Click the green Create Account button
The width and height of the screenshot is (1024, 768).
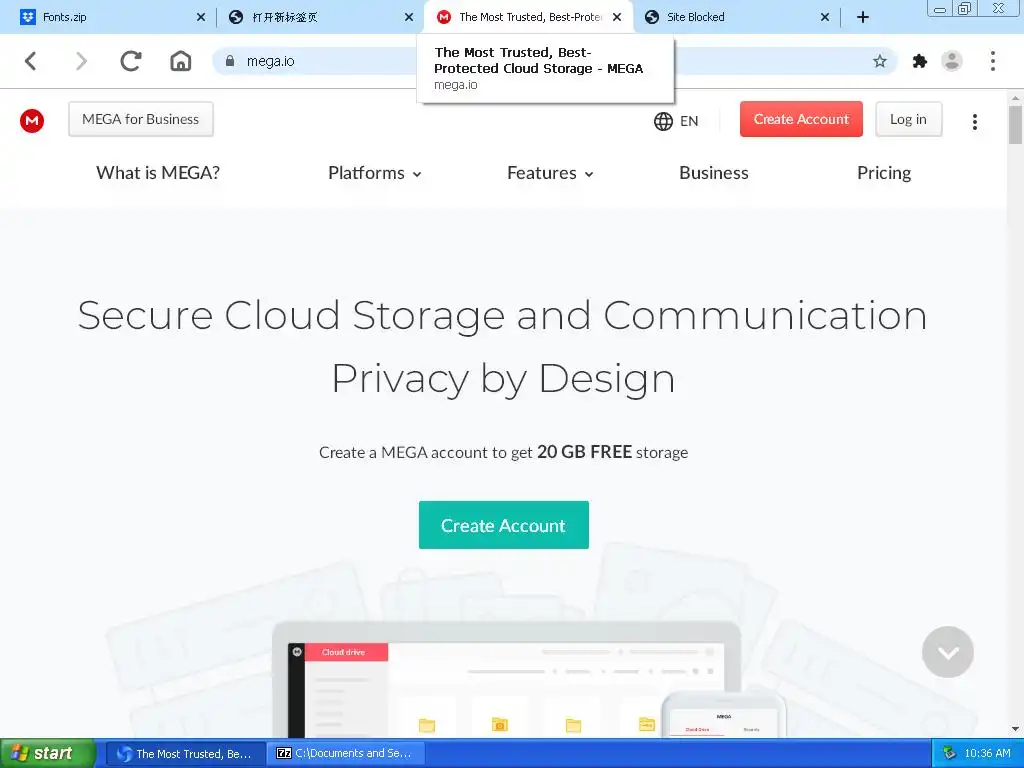coord(504,525)
